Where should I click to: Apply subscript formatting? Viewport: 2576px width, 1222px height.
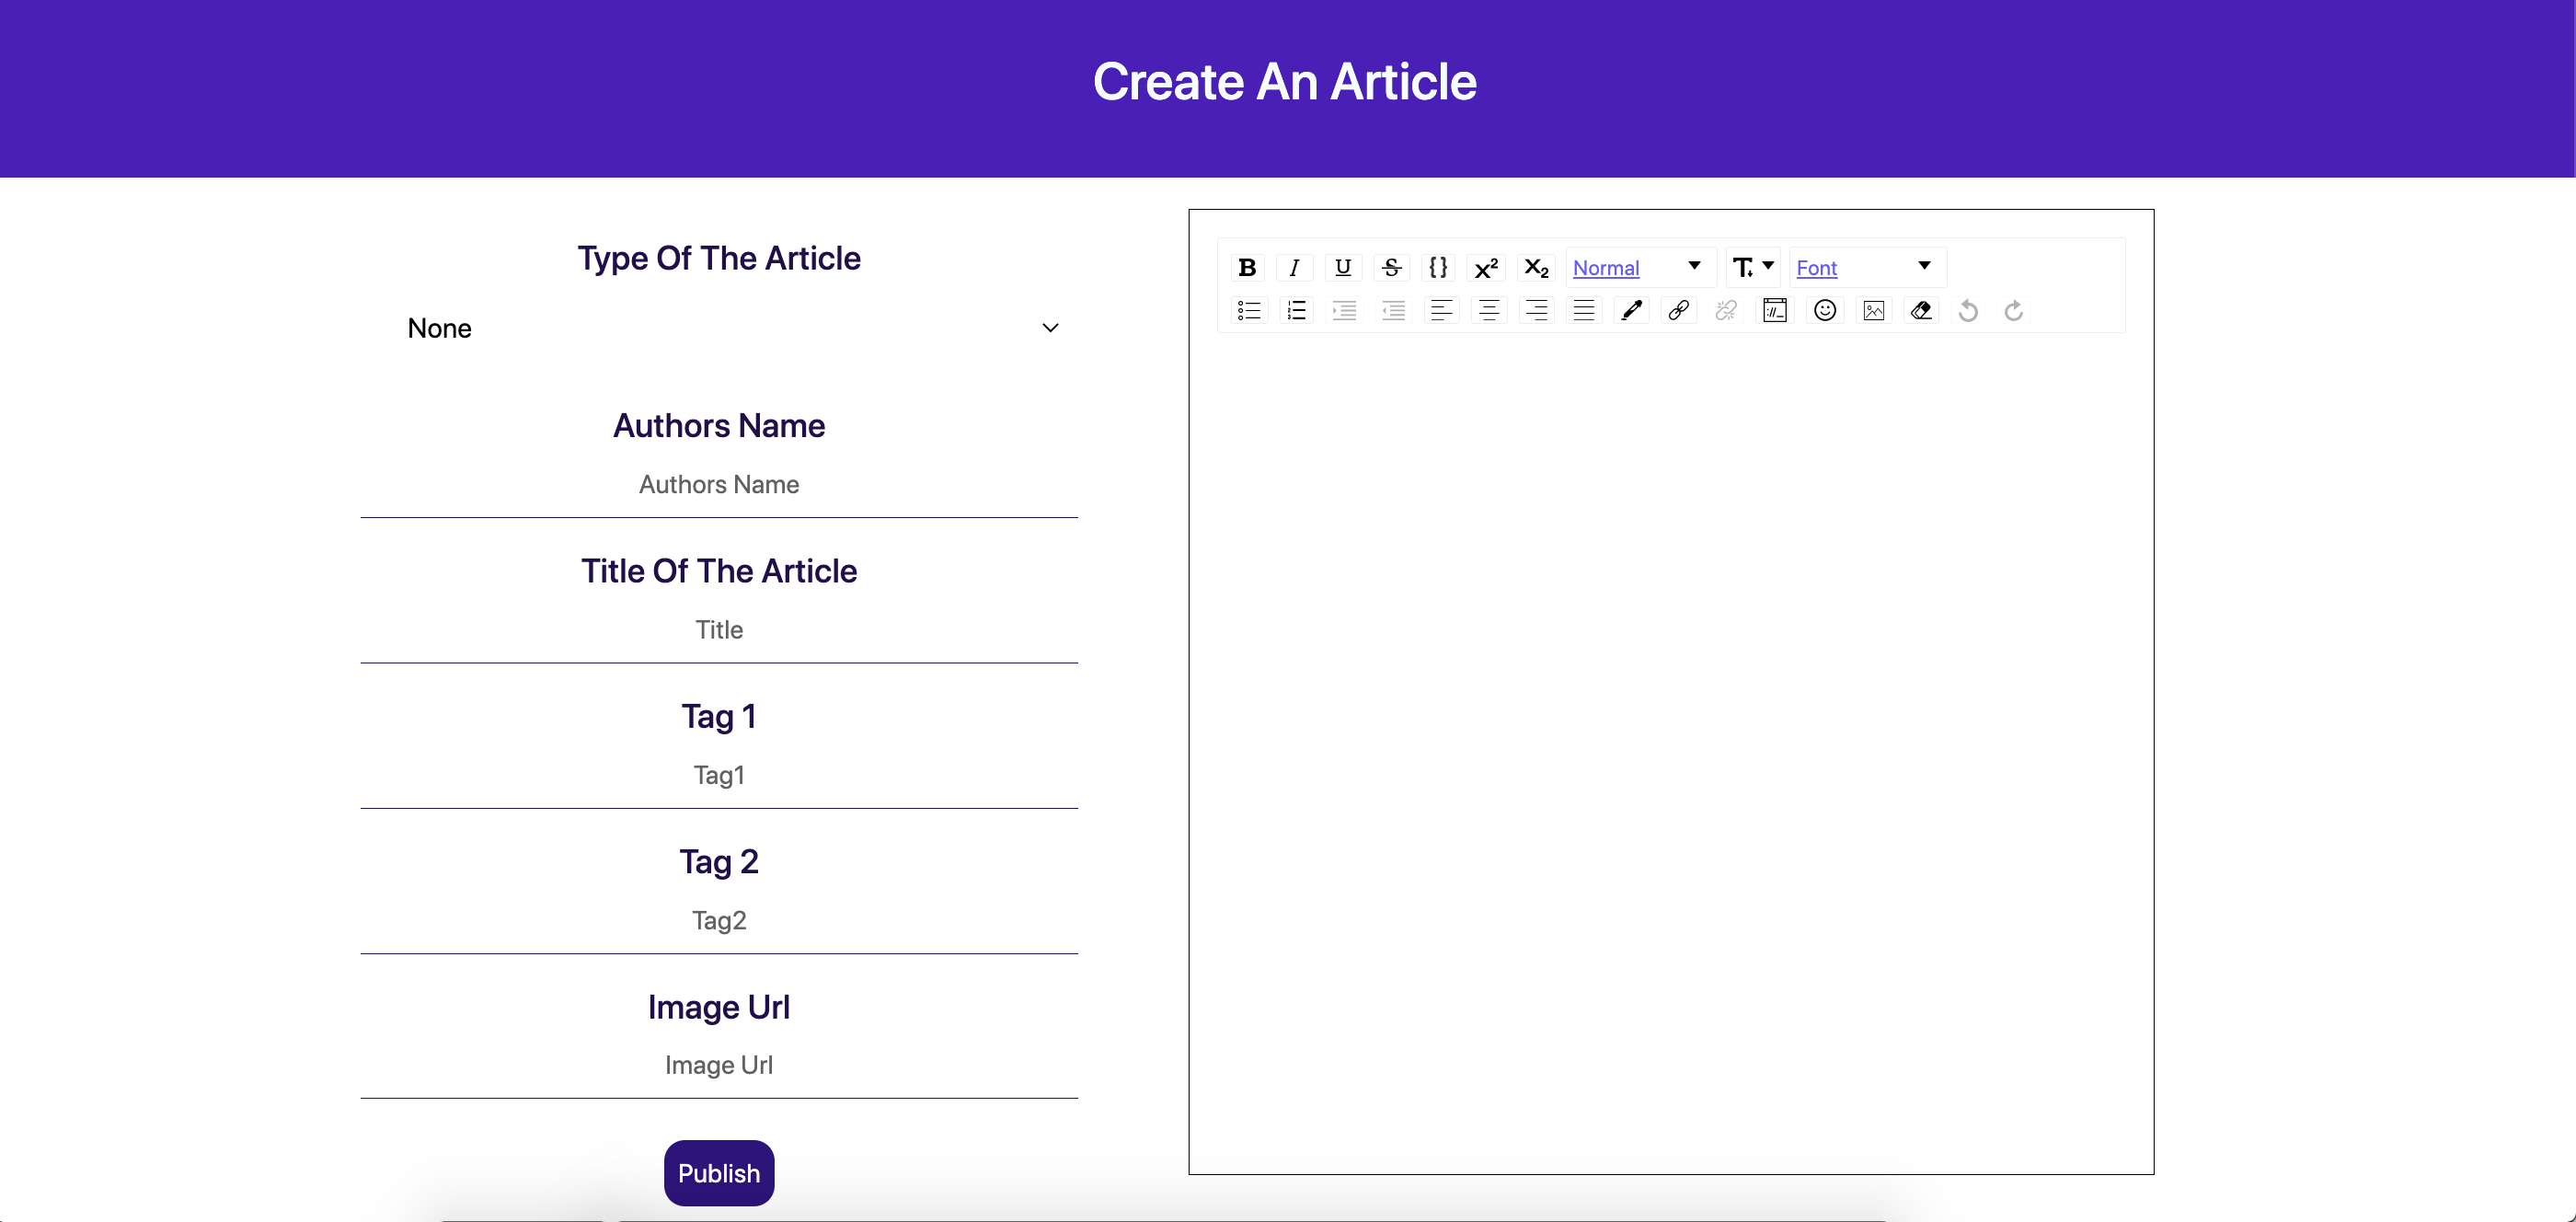point(1536,267)
